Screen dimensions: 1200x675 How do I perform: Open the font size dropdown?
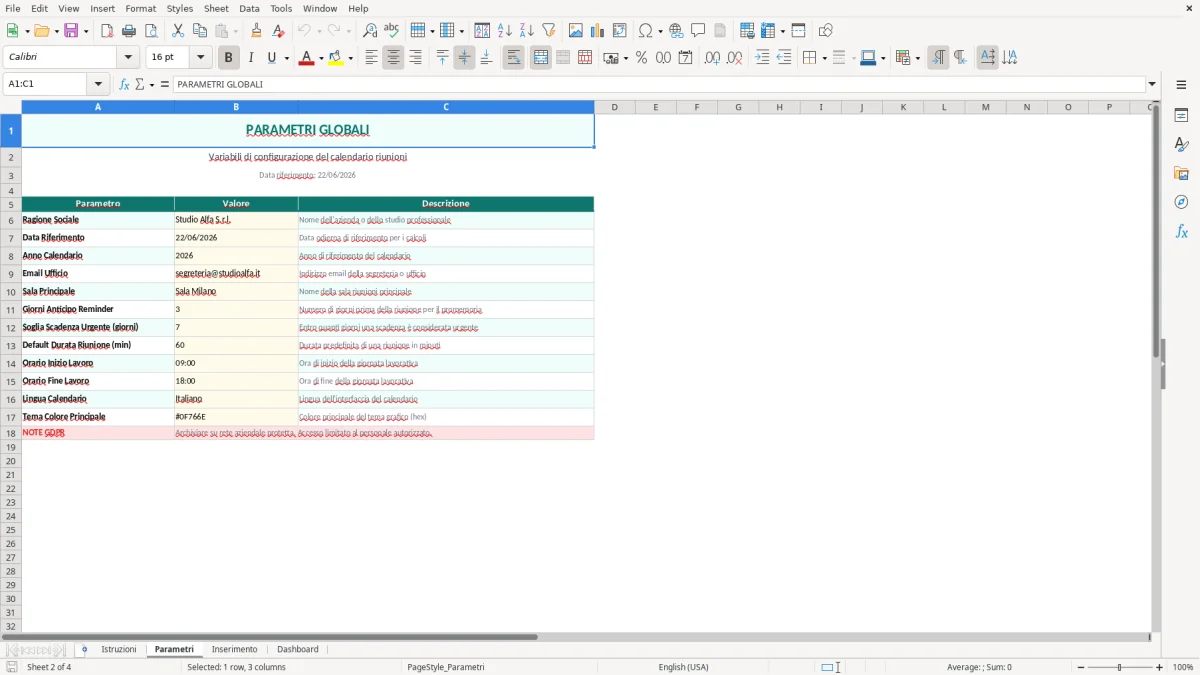(x=201, y=58)
